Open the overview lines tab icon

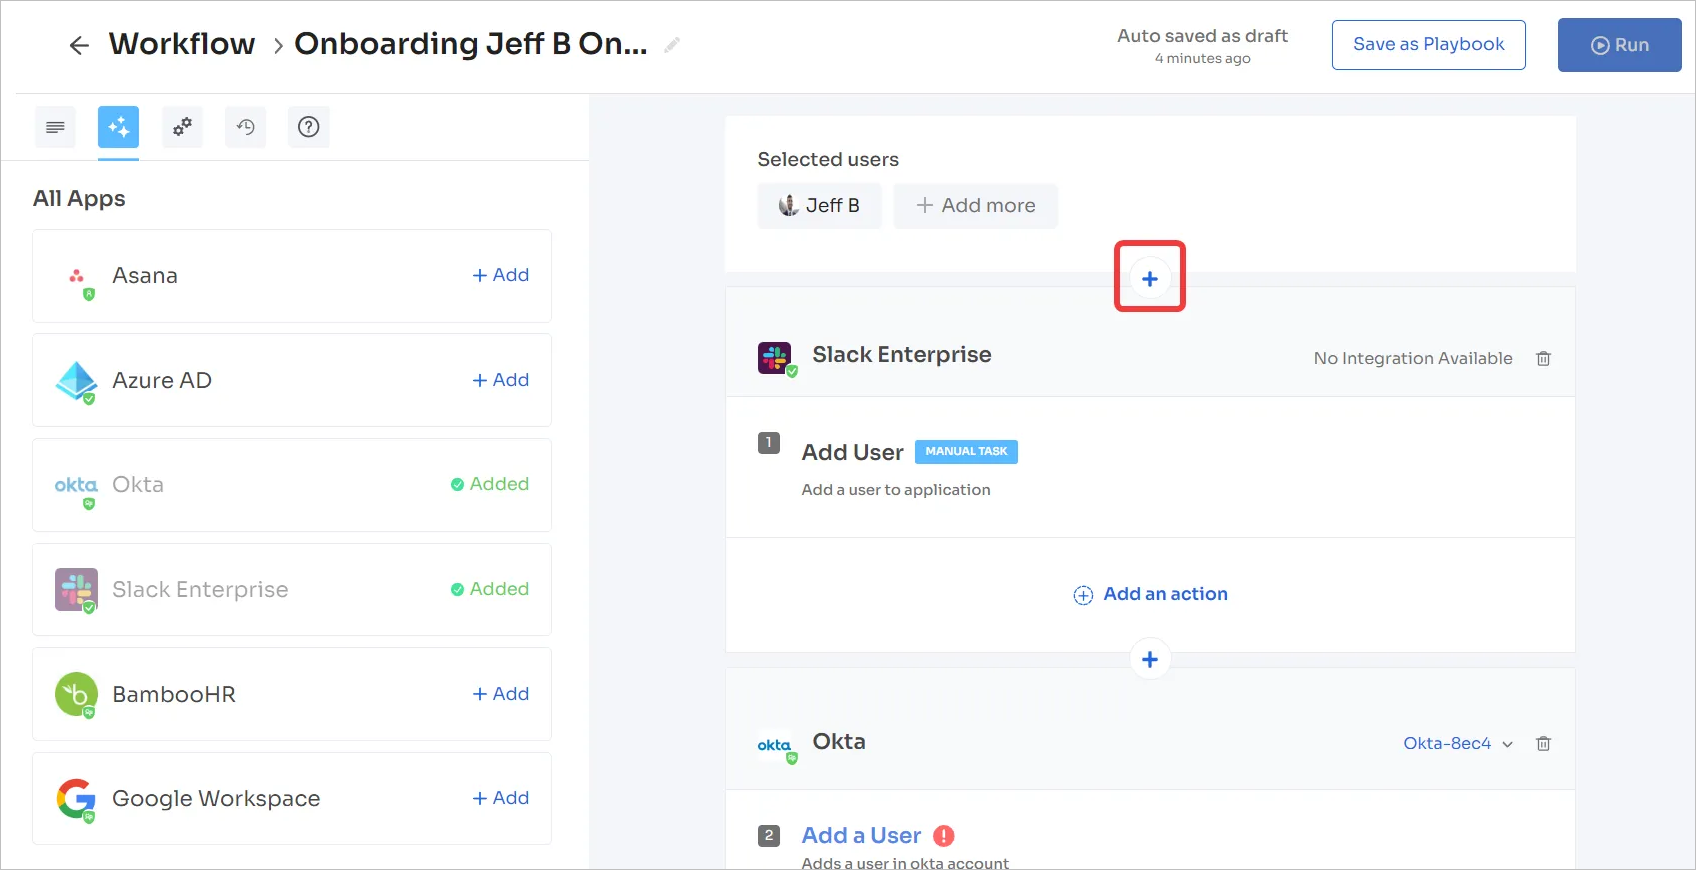click(55, 127)
